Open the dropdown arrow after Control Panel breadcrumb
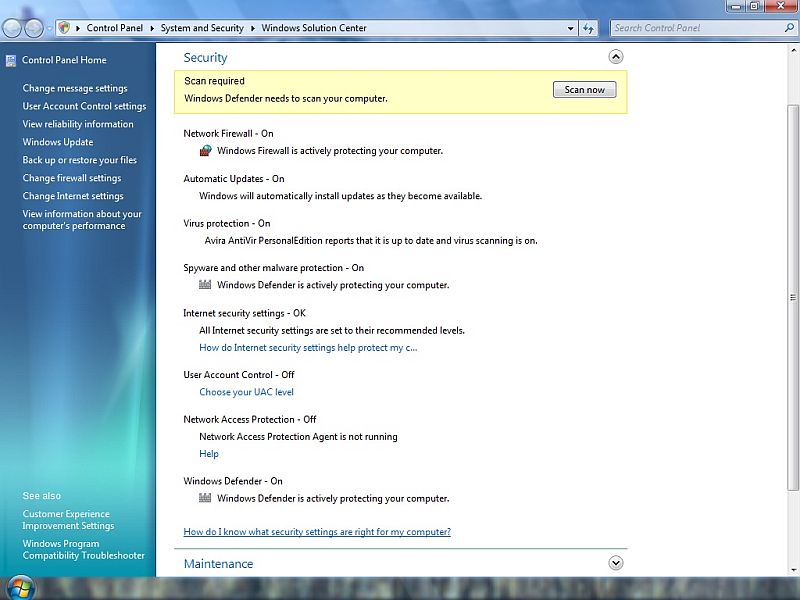Screen dimensions: 800x600 click(x=152, y=28)
